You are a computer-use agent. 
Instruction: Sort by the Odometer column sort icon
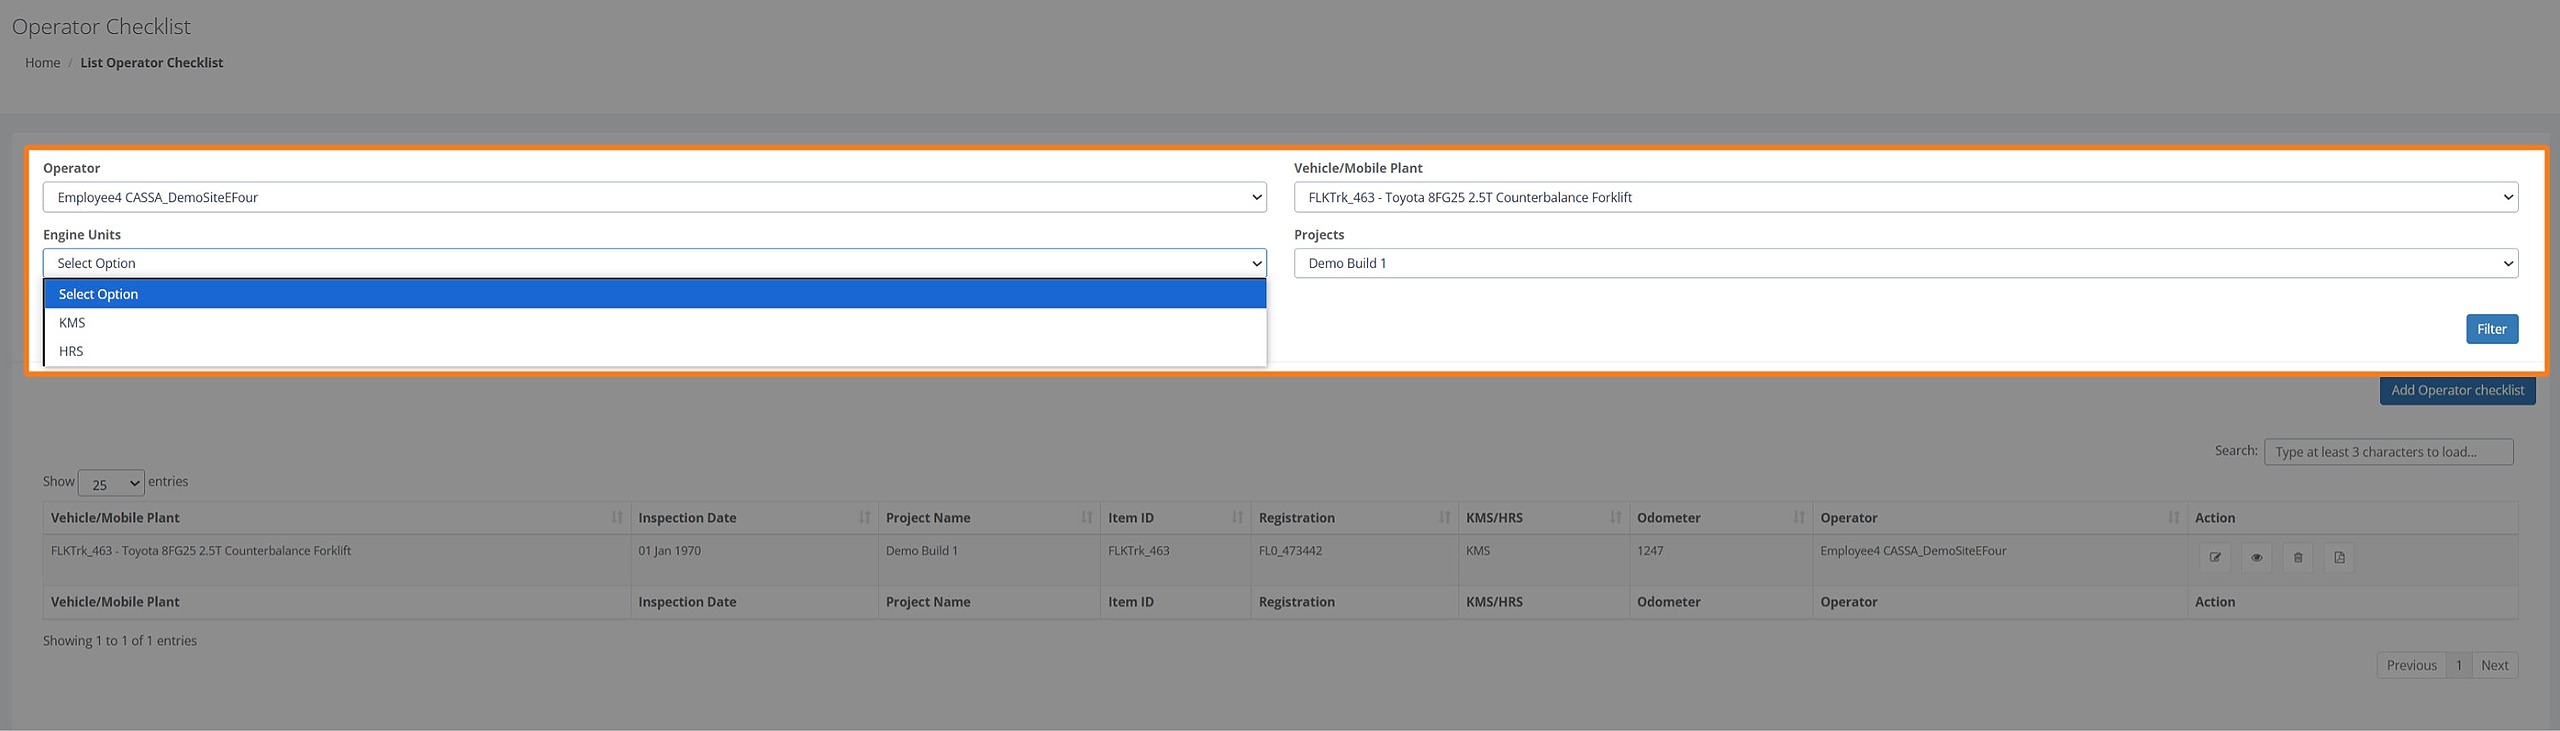(x=1799, y=518)
